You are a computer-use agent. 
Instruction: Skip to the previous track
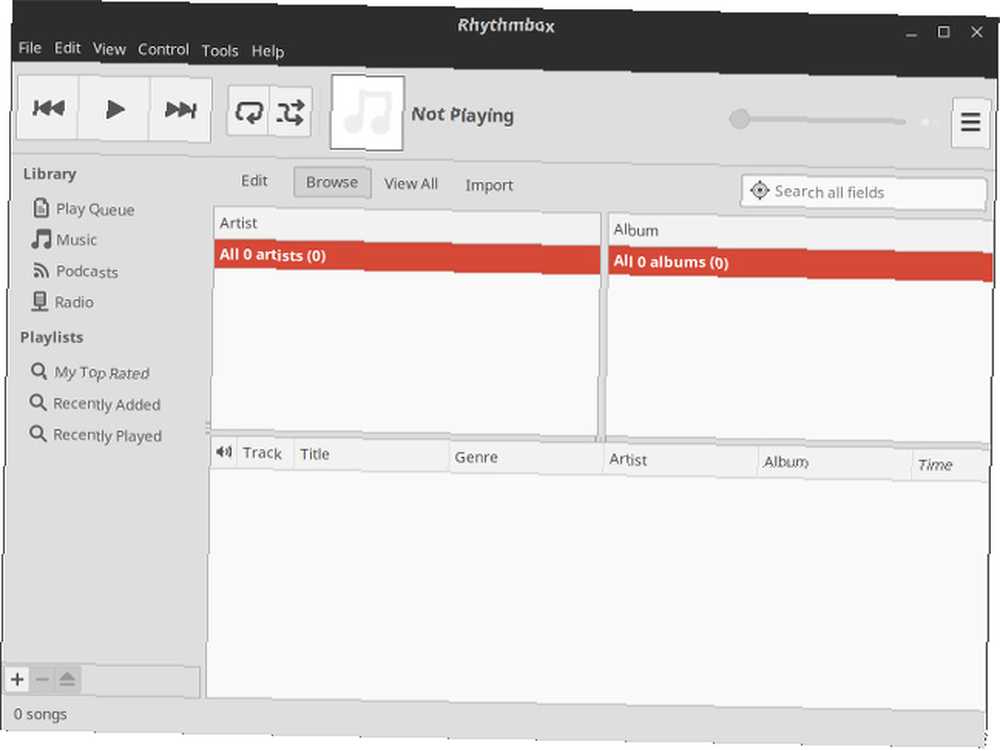click(48, 108)
